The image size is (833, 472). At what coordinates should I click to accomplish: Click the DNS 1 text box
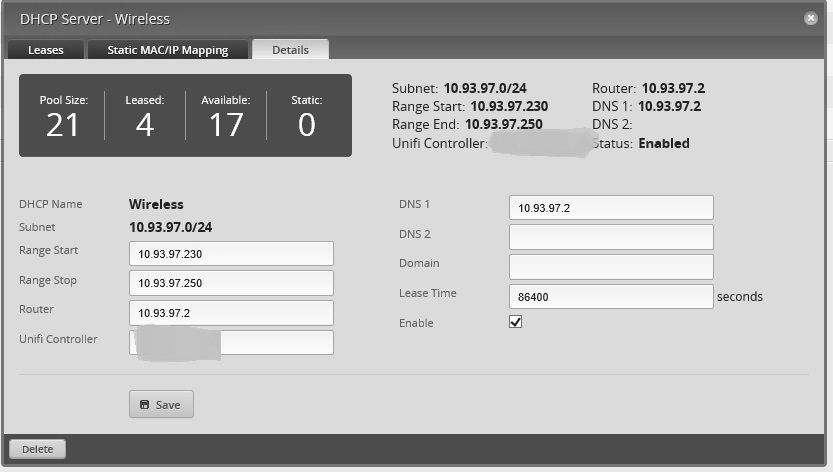click(611, 208)
